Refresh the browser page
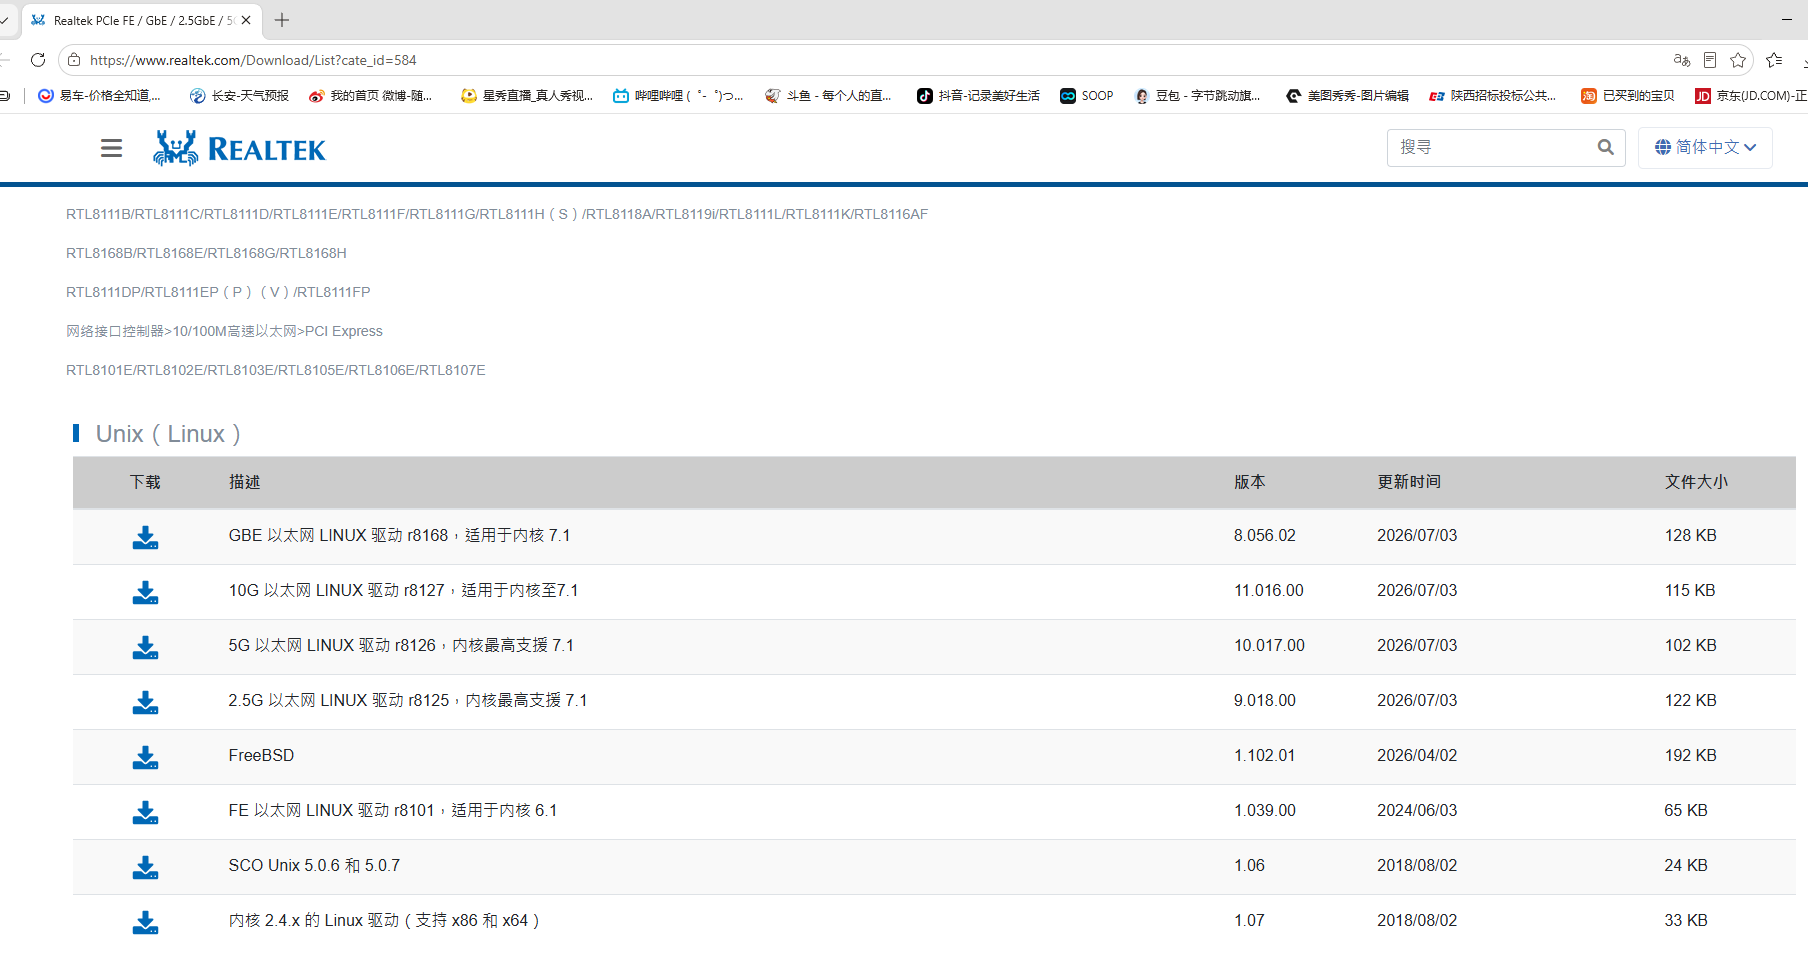 [38, 60]
